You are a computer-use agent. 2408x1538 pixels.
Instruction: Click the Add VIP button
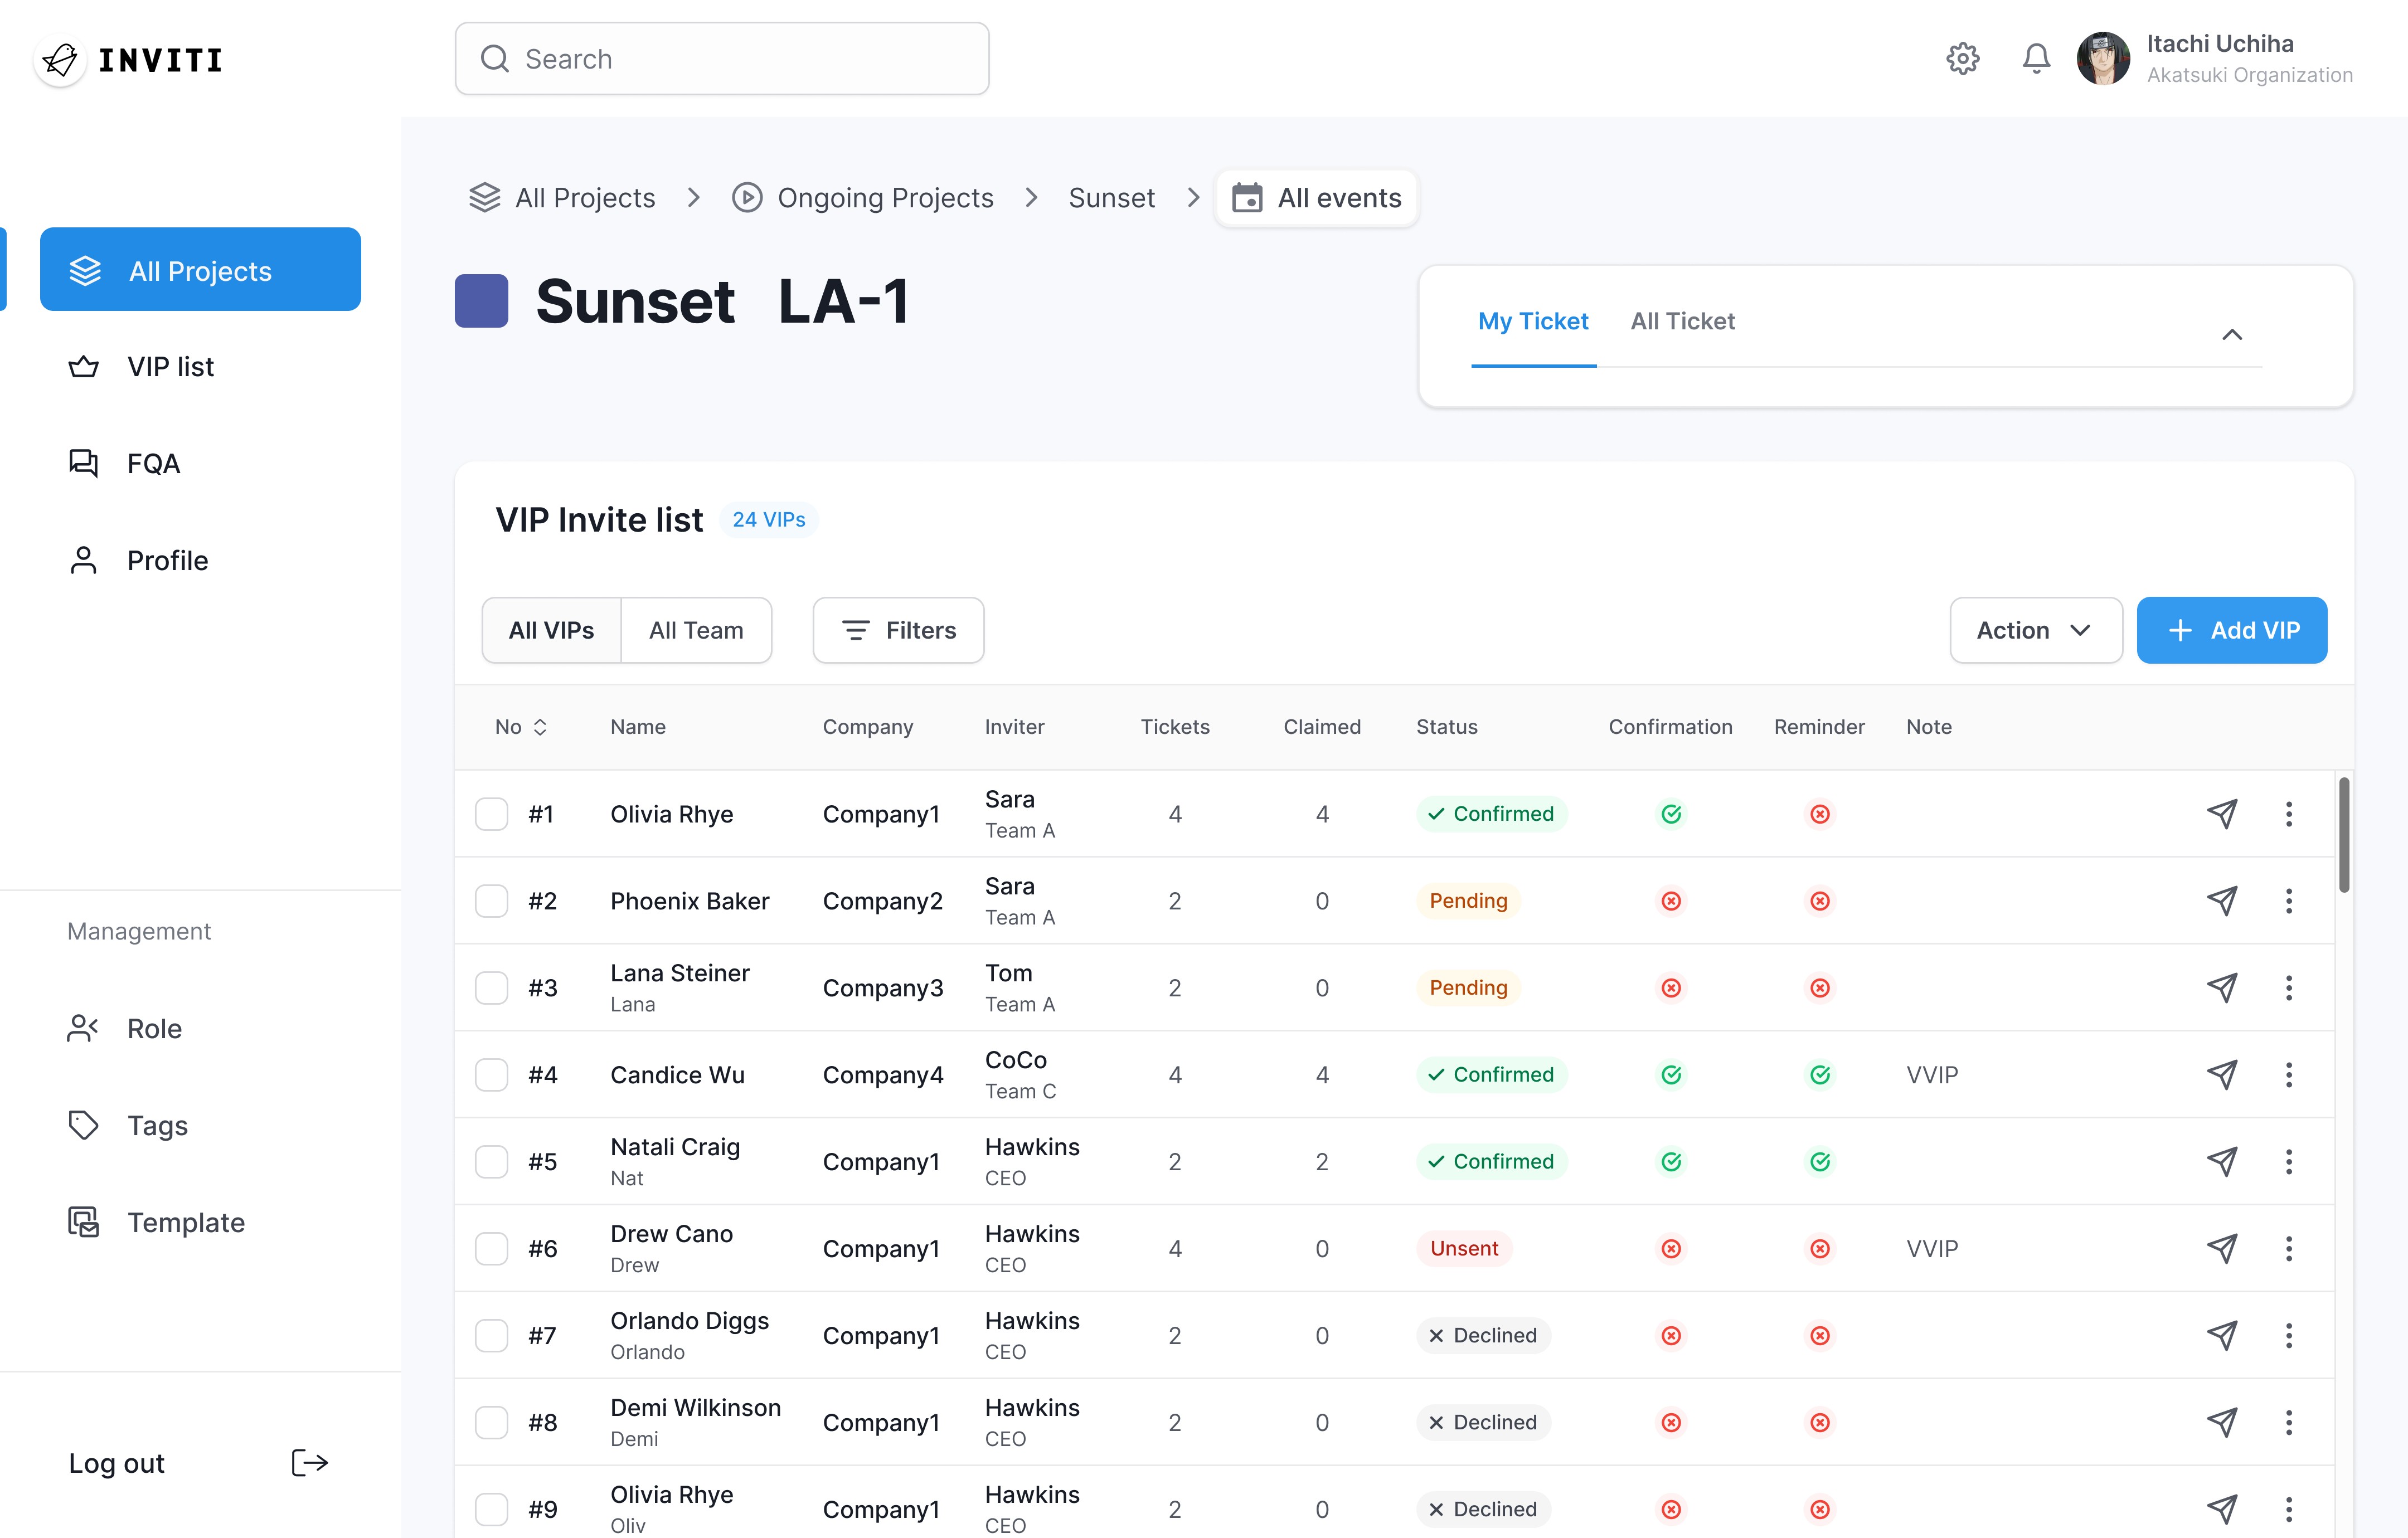tap(2231, 630)
